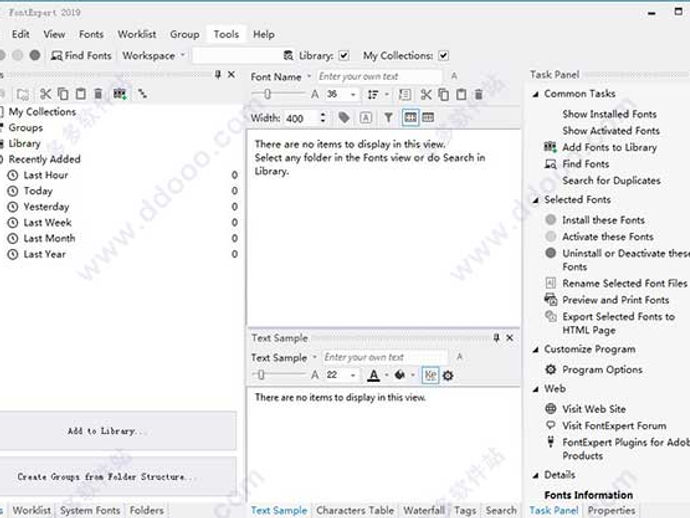690x518 pixels.
Task: Pin the Text Sample panel
Action: 496,338
